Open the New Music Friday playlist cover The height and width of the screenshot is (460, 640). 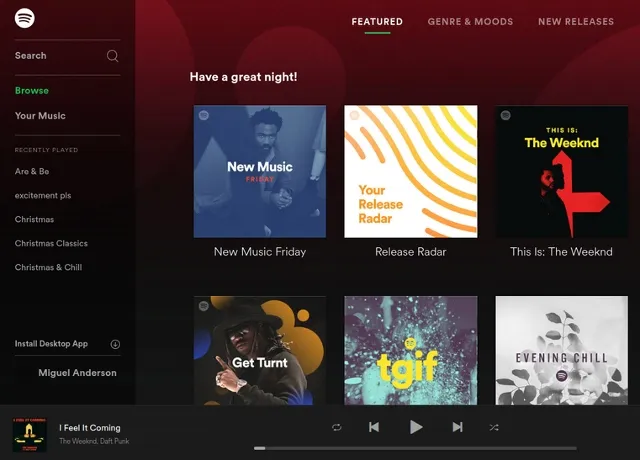point(260,171)
